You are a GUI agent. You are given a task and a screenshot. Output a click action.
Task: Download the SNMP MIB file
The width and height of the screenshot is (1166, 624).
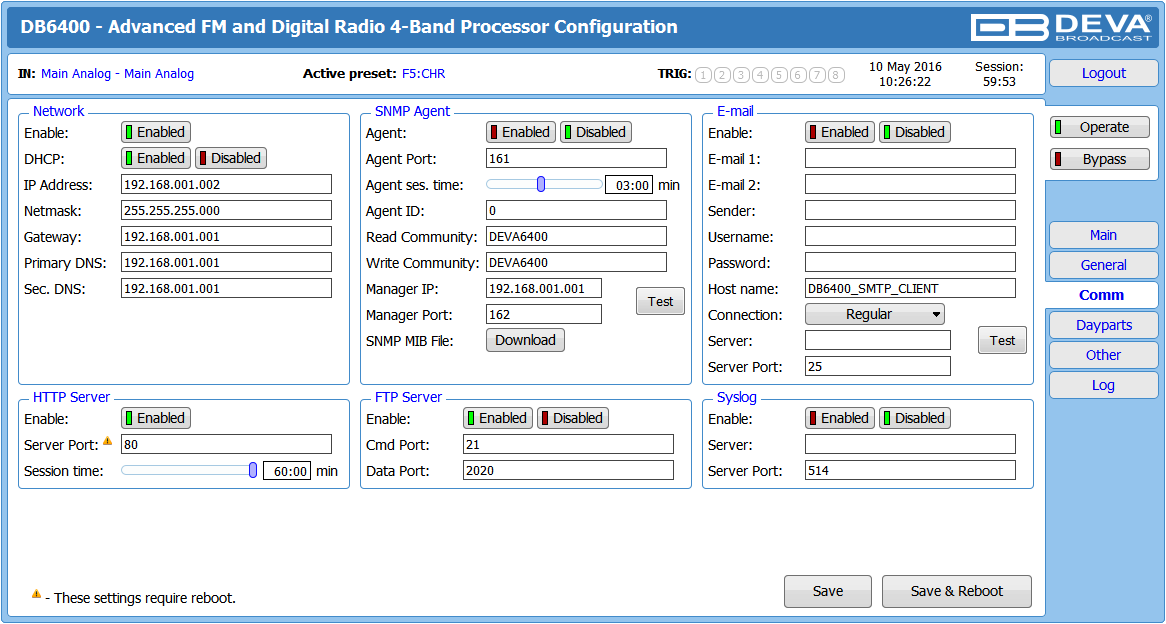526,340
